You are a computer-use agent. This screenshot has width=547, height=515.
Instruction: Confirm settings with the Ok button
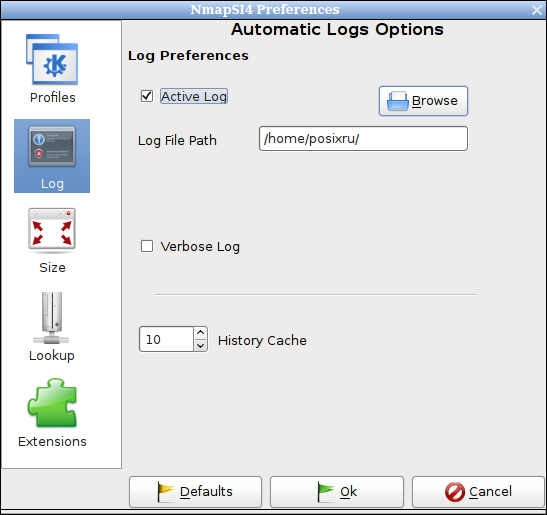click(x=337, y=492)
